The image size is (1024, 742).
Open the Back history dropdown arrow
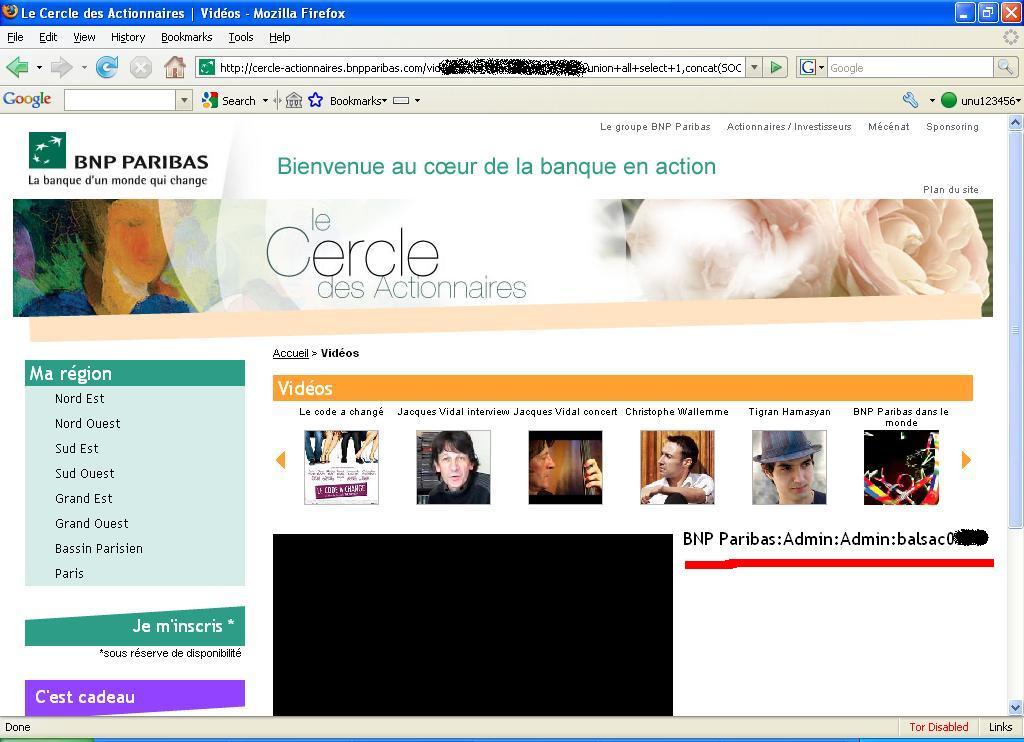pos(39,67)
